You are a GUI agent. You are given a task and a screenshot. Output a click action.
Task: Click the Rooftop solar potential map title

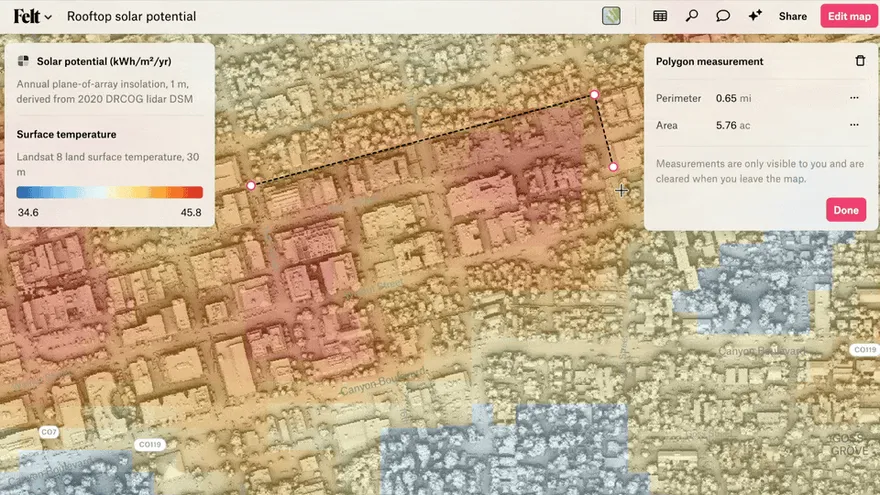pyautogui.click(x=131, y=16)
